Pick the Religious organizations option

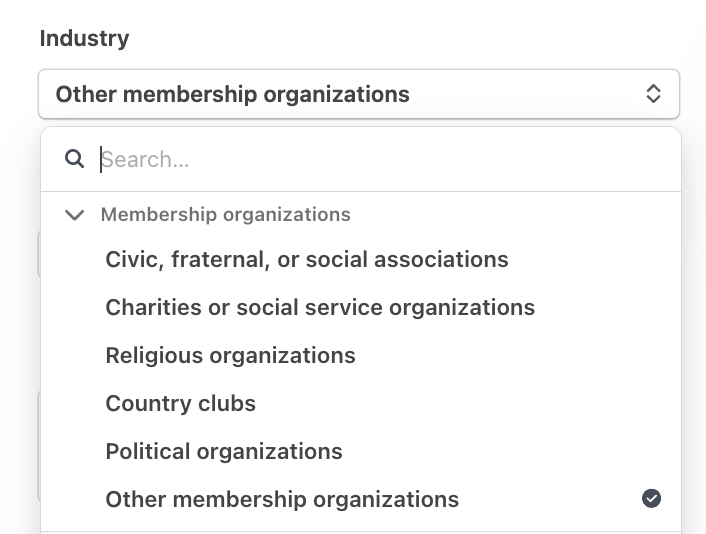pos(230,355)
